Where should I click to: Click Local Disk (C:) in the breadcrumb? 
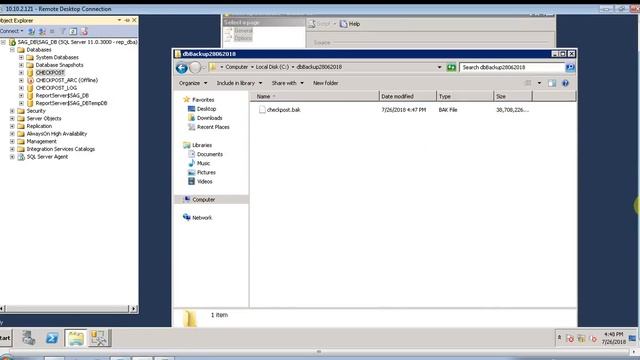pos(272,67)
